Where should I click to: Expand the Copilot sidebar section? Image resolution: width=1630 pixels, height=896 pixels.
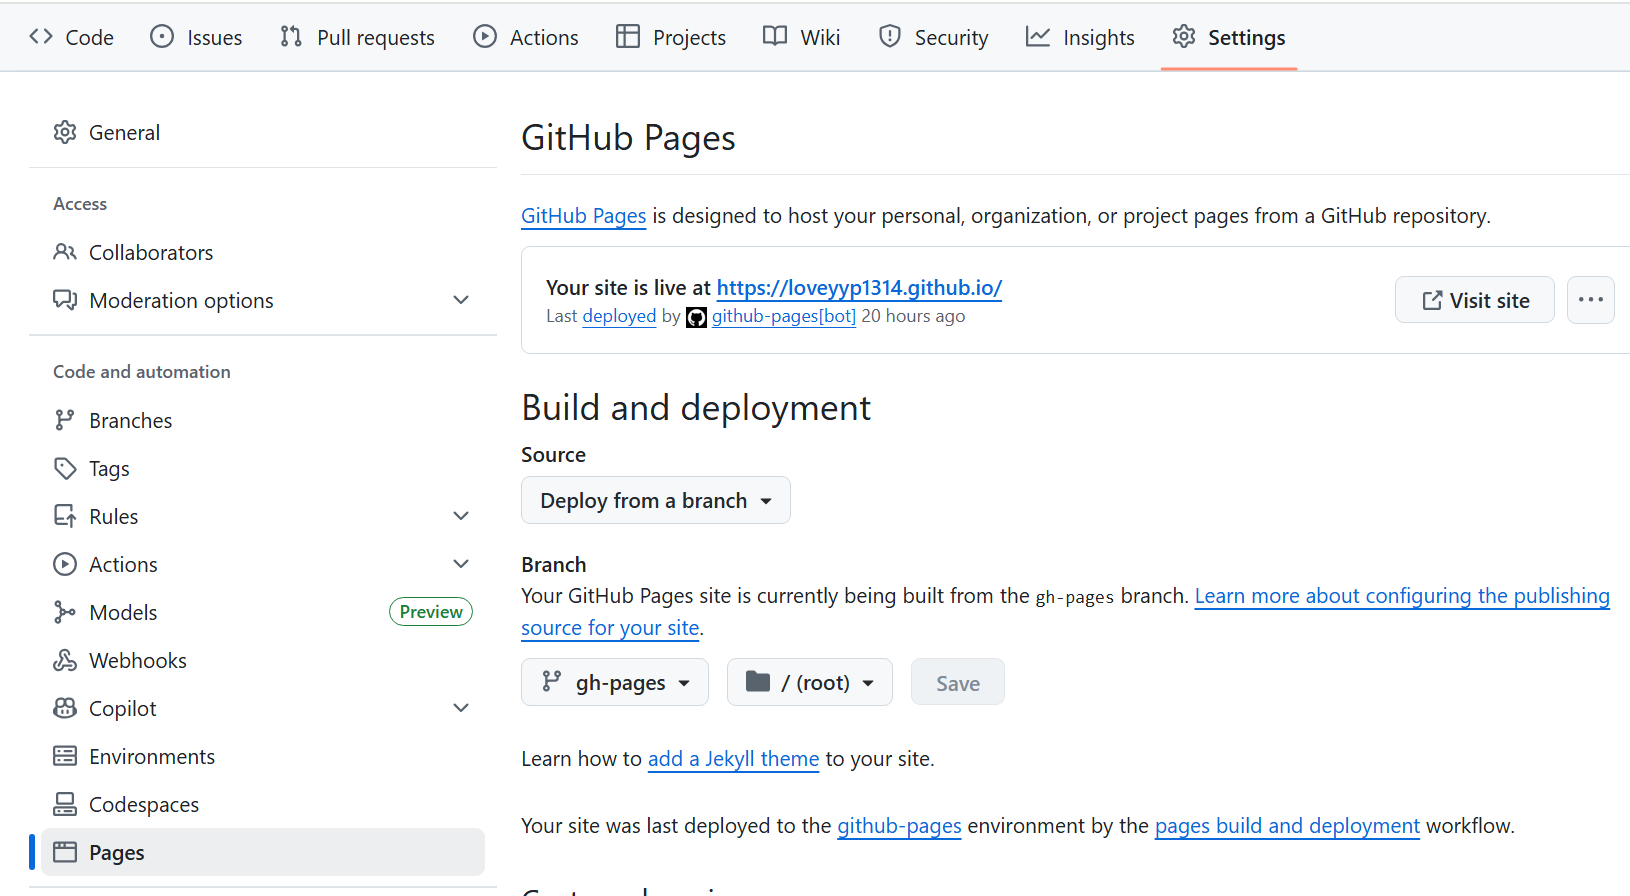[x=461, y=708]
